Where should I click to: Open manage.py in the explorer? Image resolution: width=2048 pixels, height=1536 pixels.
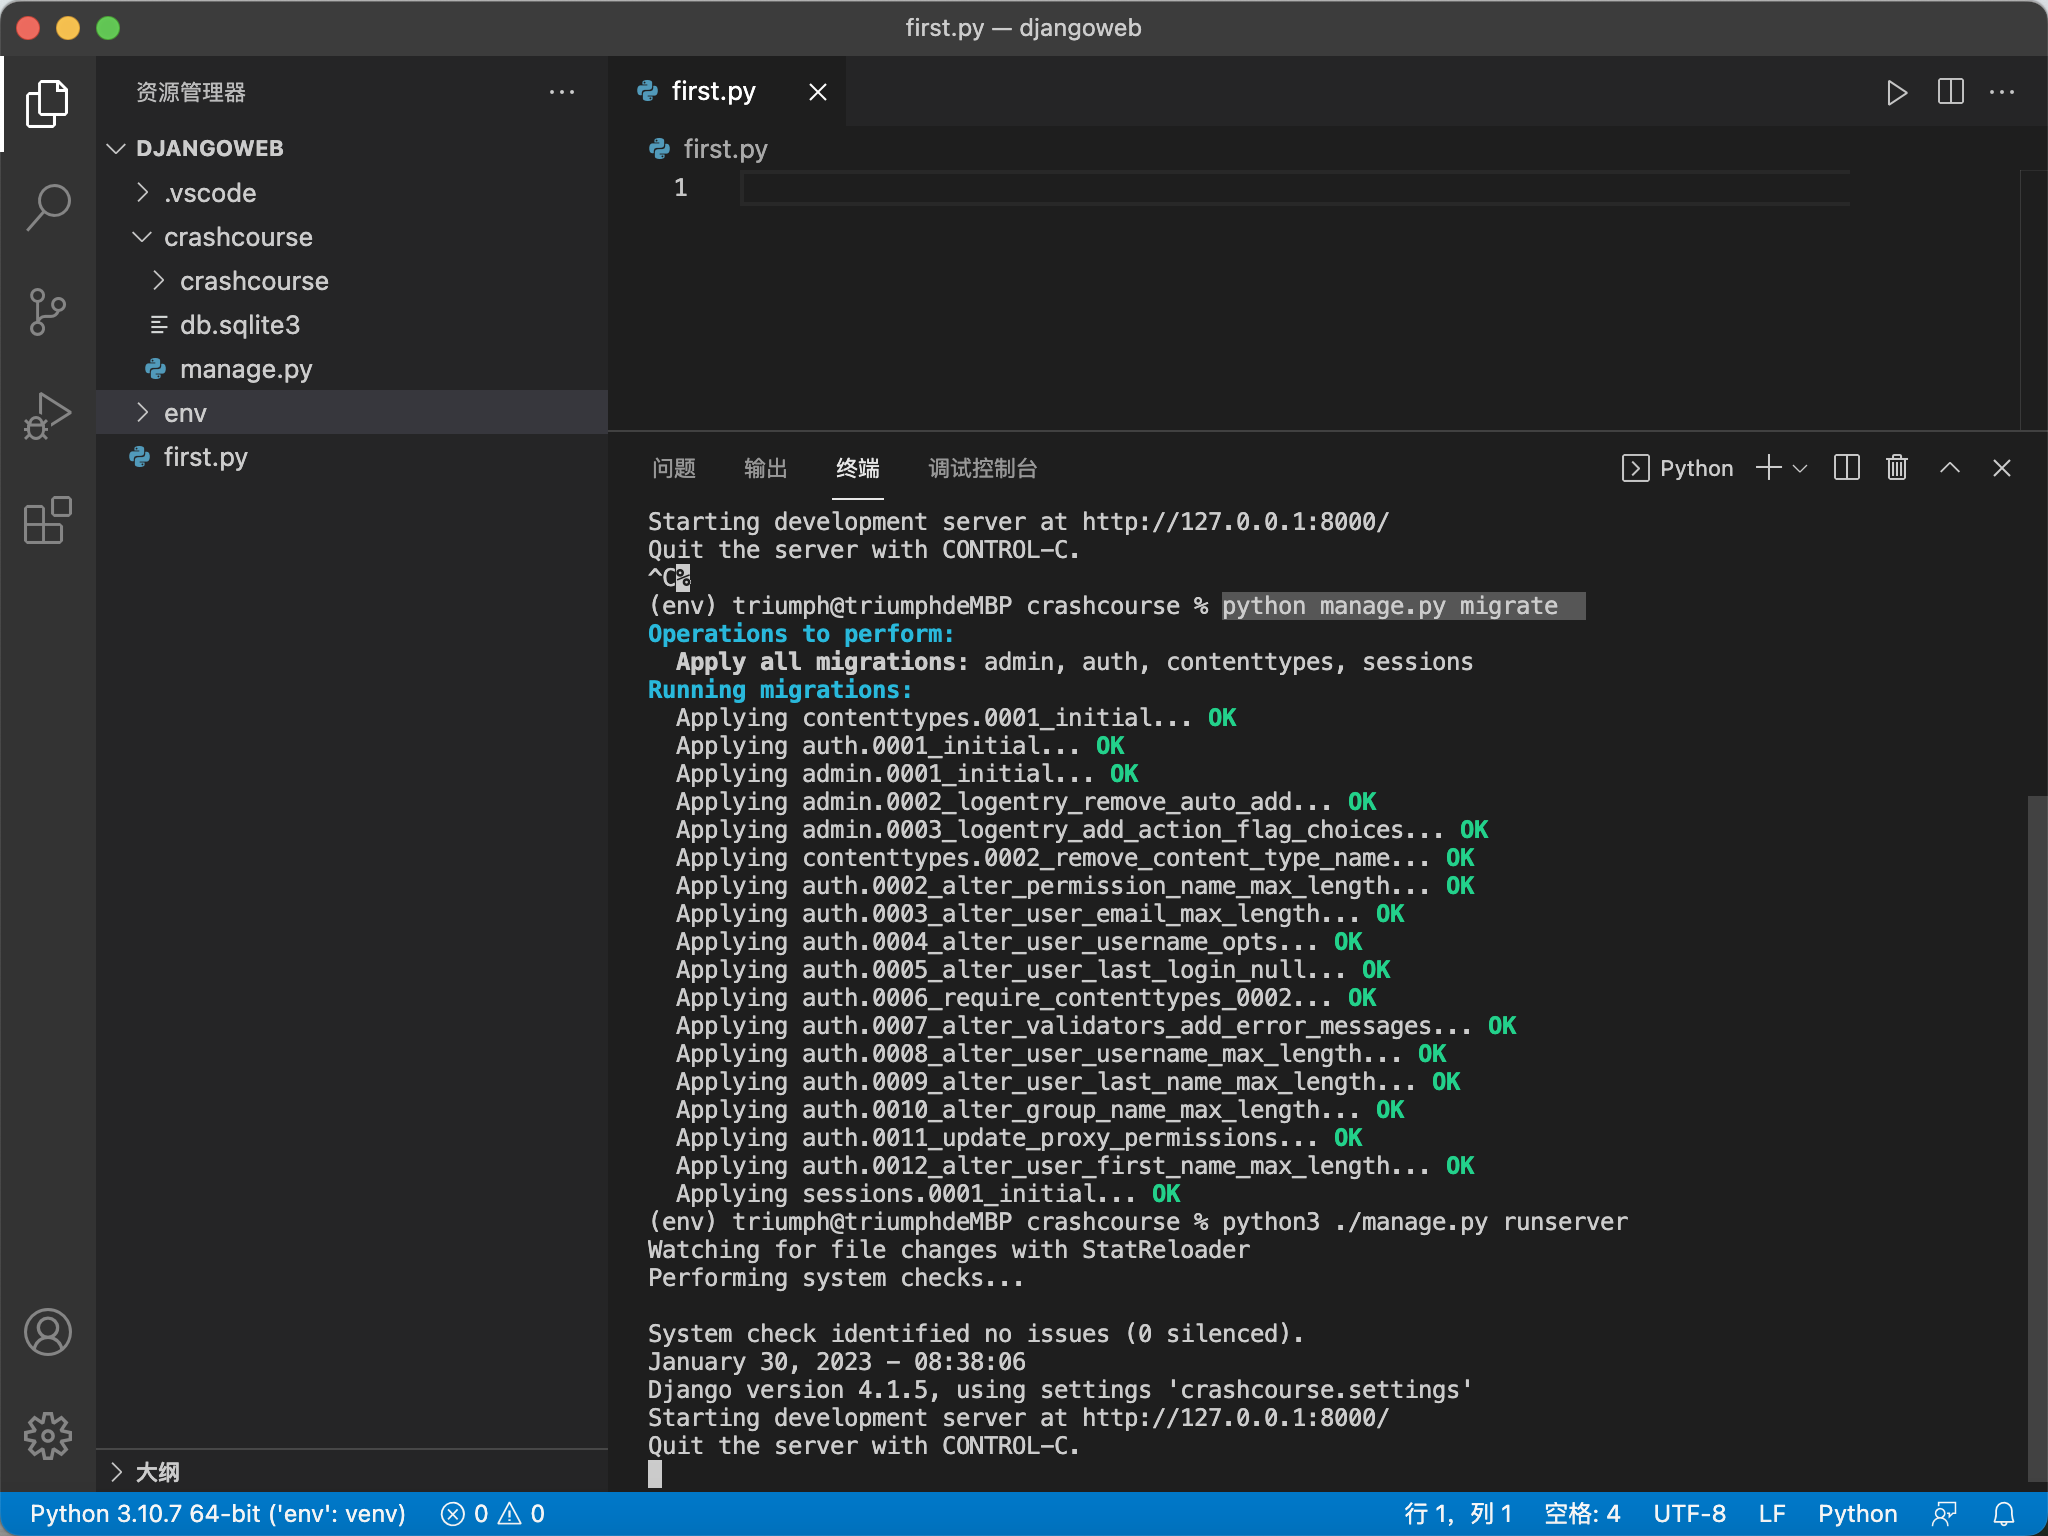click(x=352, y=368)
